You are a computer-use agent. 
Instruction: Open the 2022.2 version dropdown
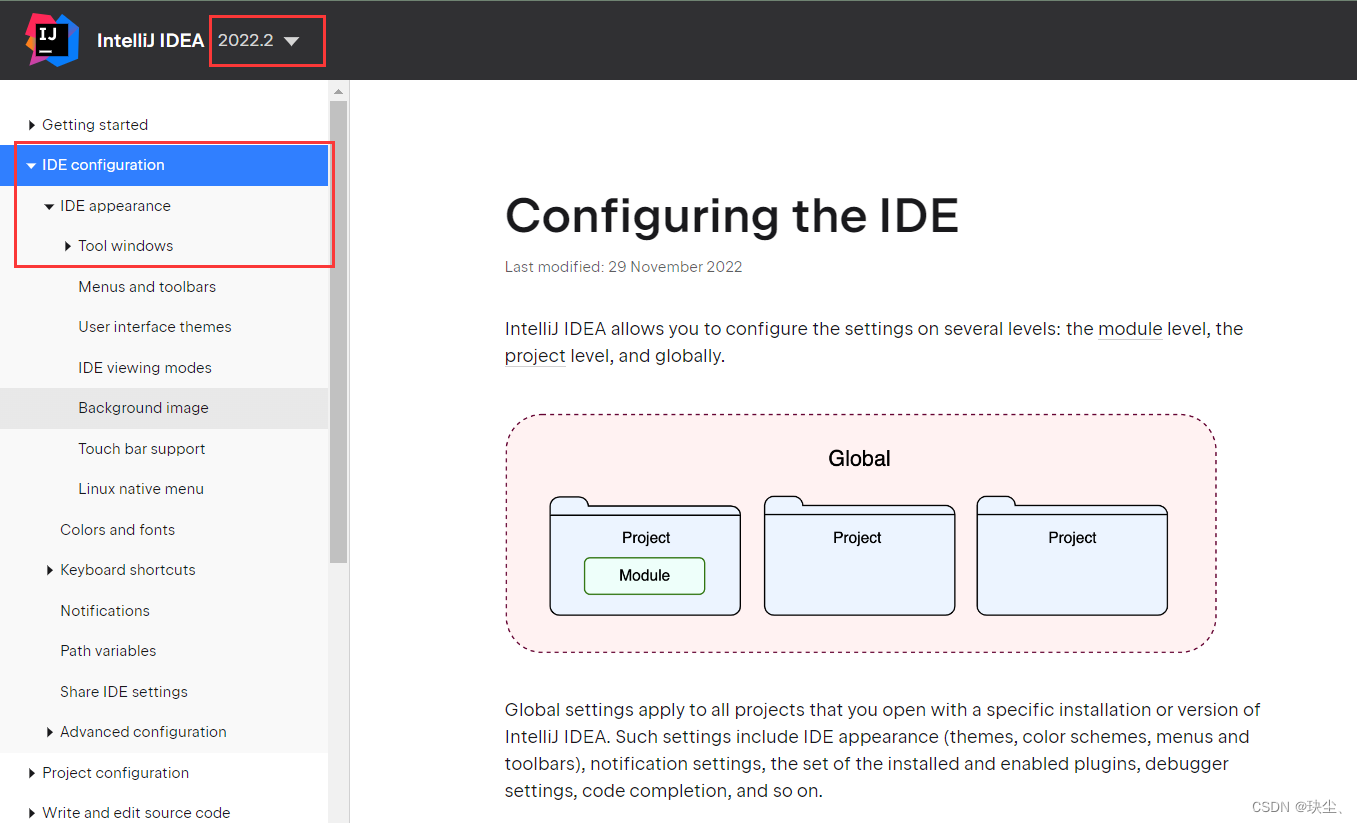coord(259,41)
